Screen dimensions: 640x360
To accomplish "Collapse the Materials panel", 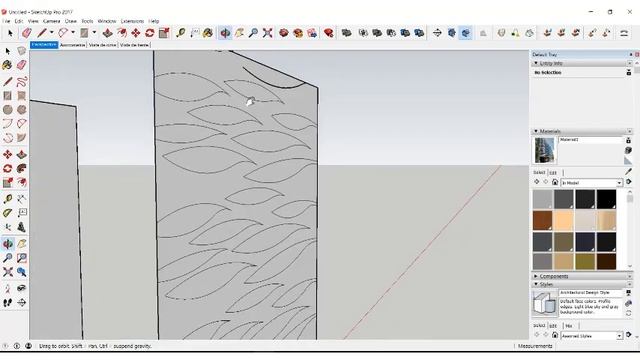I will pyautogui.click(x=536, y=131).
